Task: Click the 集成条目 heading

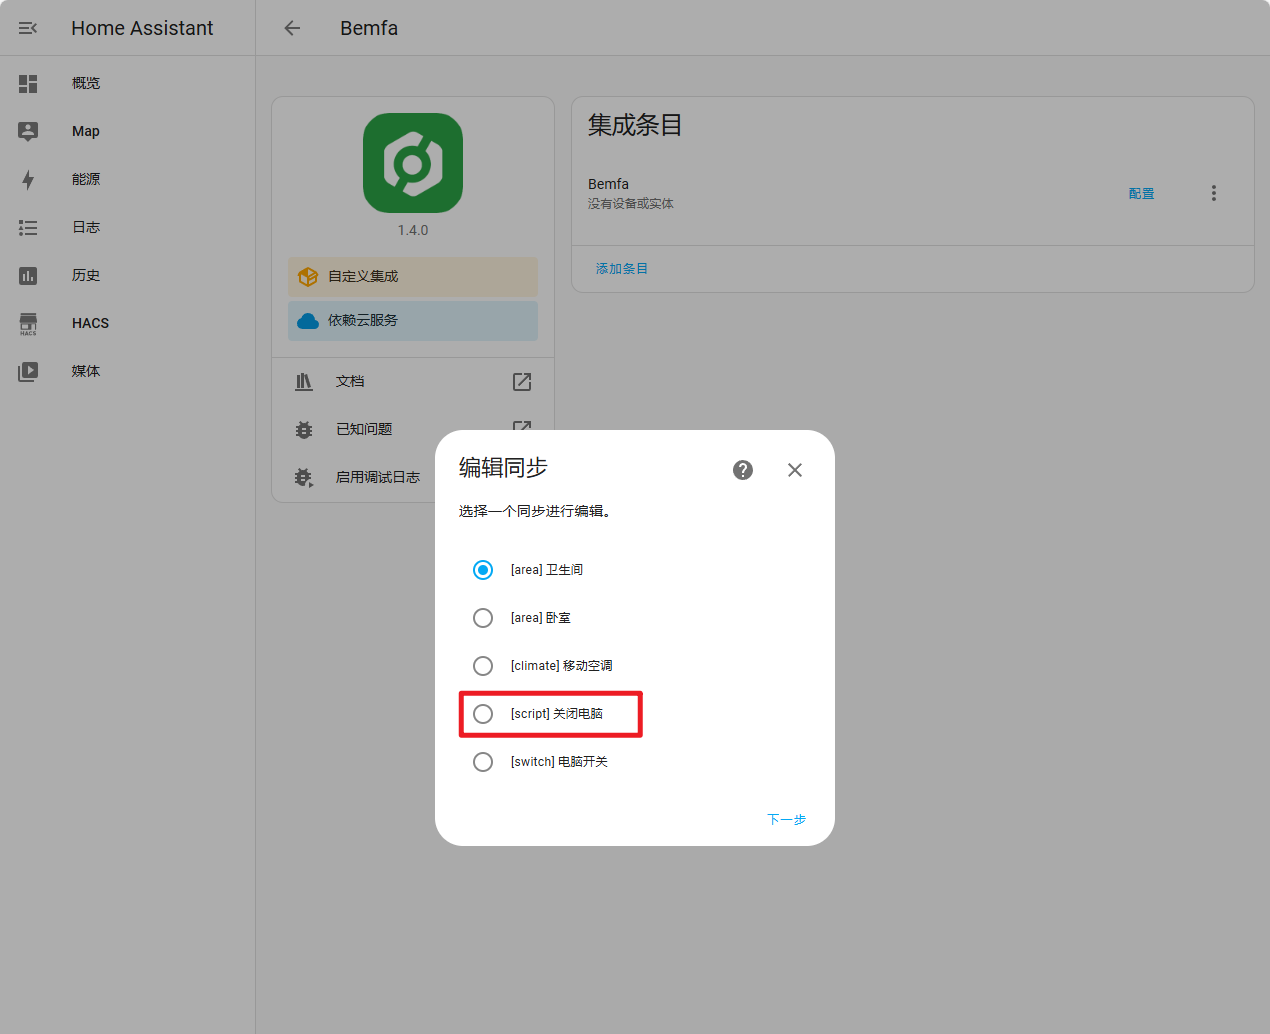Action: pyautogui.click(x=635, y=125)
